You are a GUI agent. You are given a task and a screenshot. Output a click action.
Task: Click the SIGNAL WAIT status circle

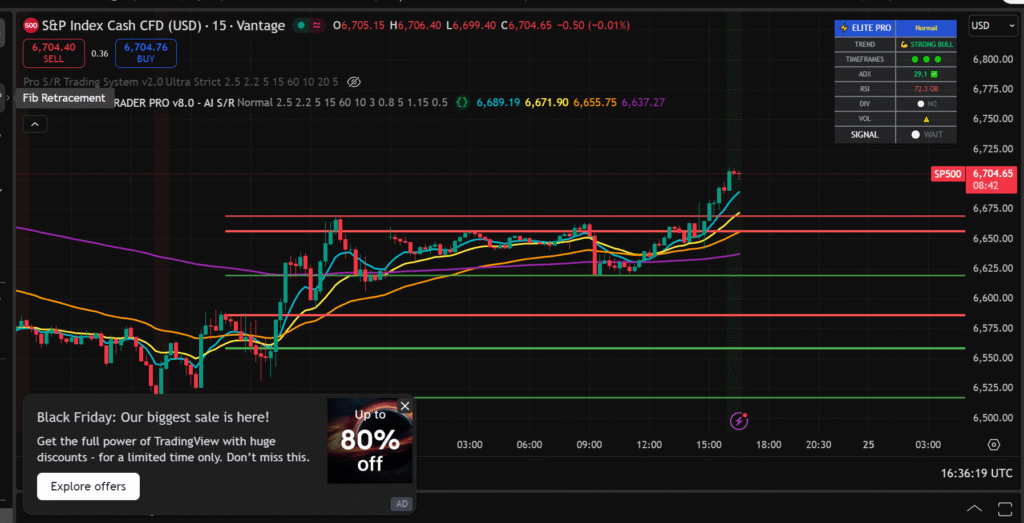915,133
